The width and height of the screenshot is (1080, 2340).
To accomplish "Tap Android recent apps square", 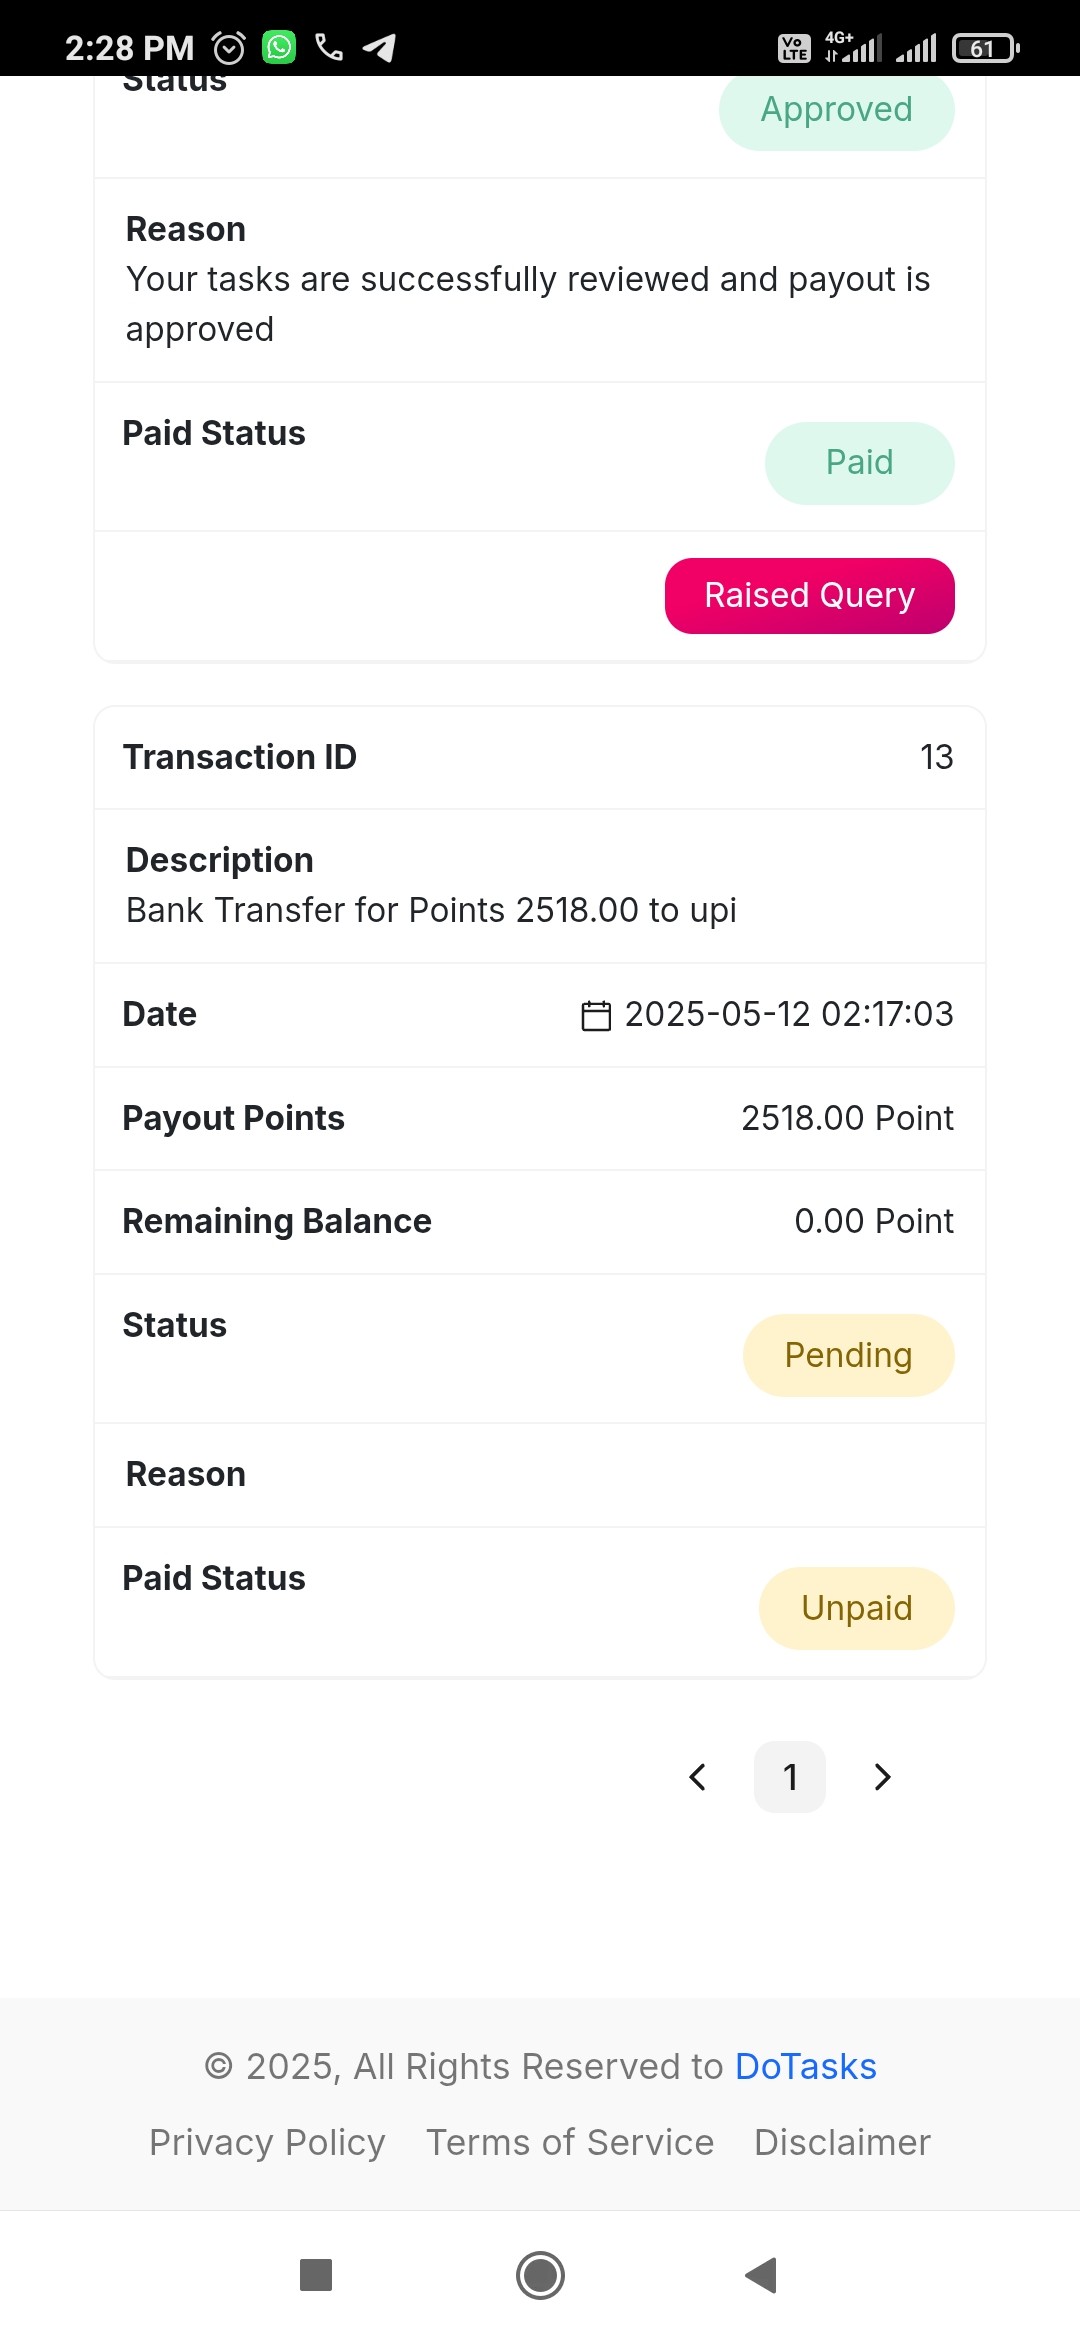I will coord(316,2275).
